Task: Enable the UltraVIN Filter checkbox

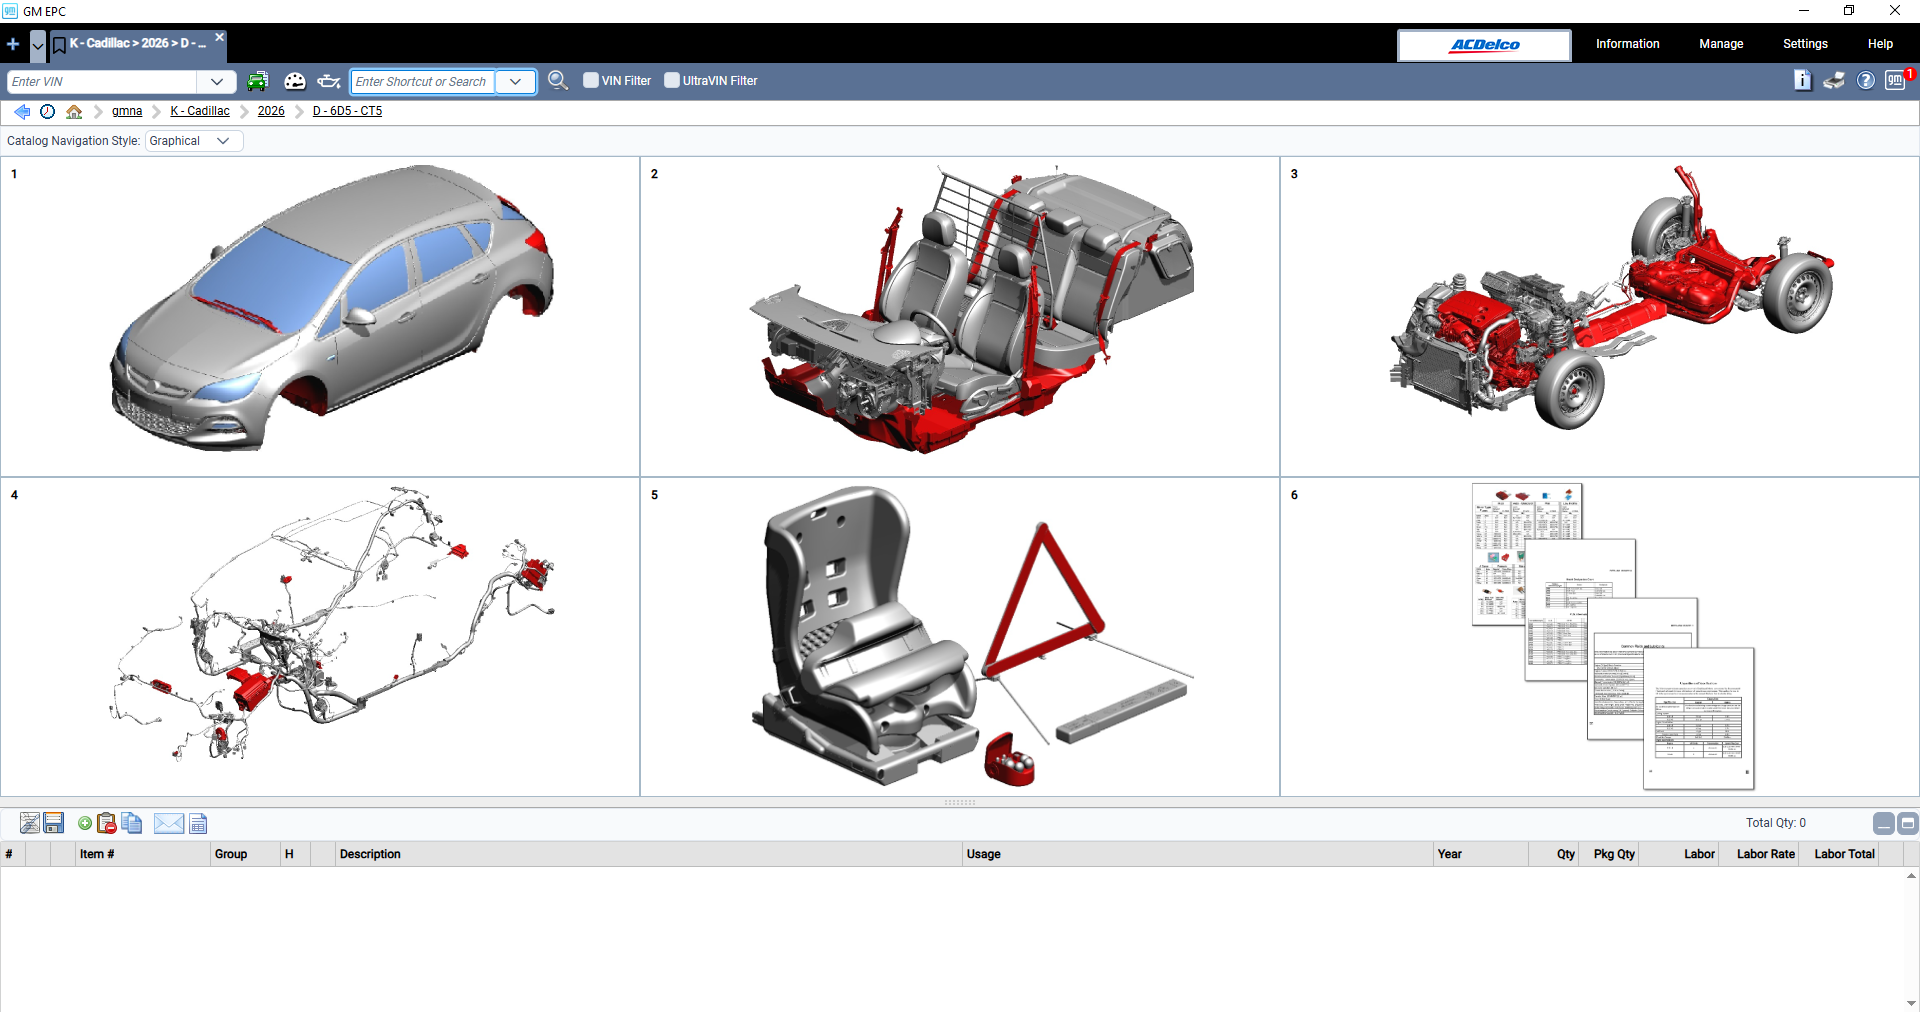Action: [671, 80]
